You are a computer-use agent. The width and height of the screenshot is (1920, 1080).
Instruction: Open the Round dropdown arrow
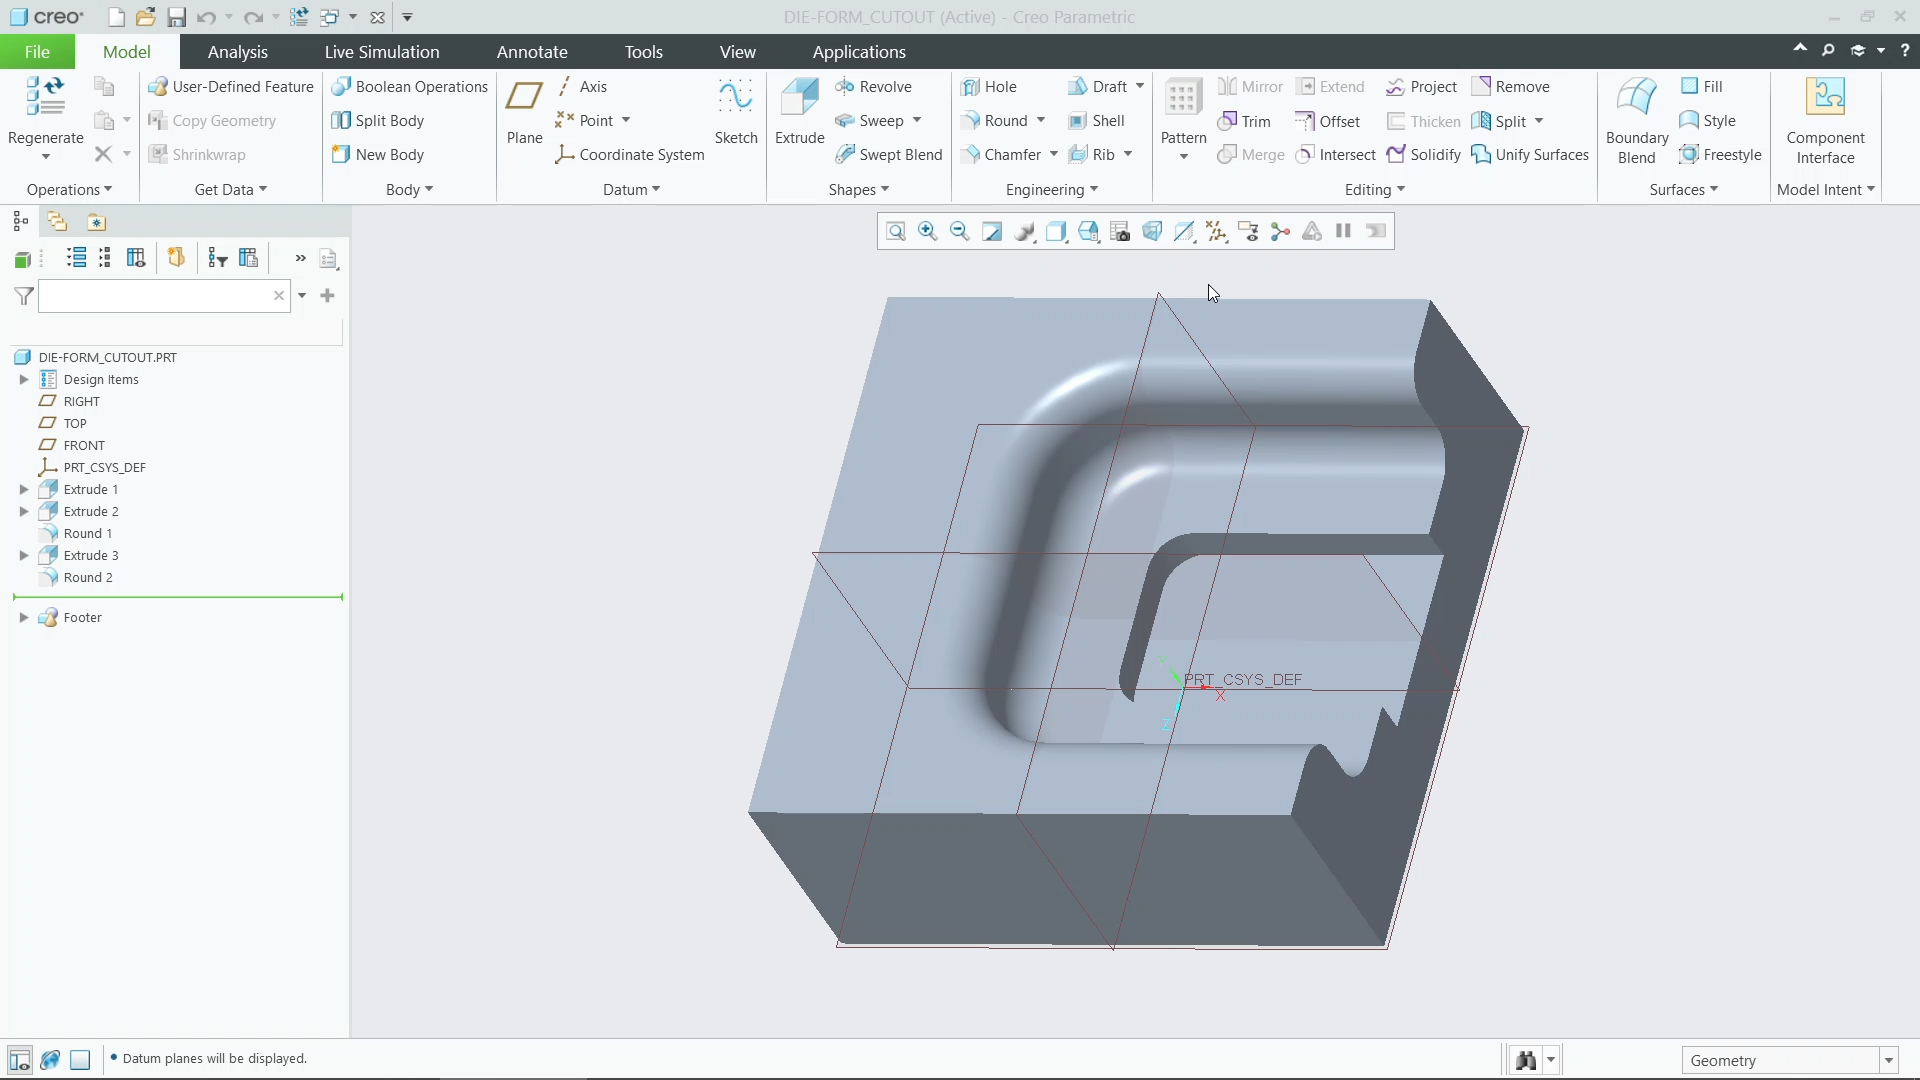1041,121
